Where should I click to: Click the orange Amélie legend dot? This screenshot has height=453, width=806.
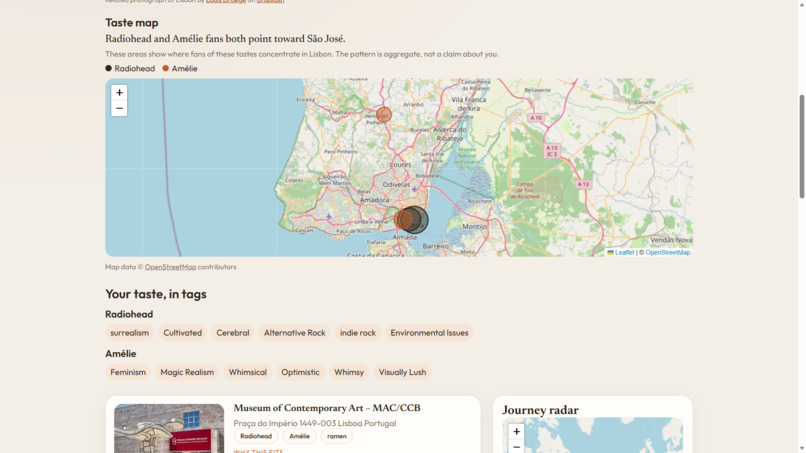point(166,68)
